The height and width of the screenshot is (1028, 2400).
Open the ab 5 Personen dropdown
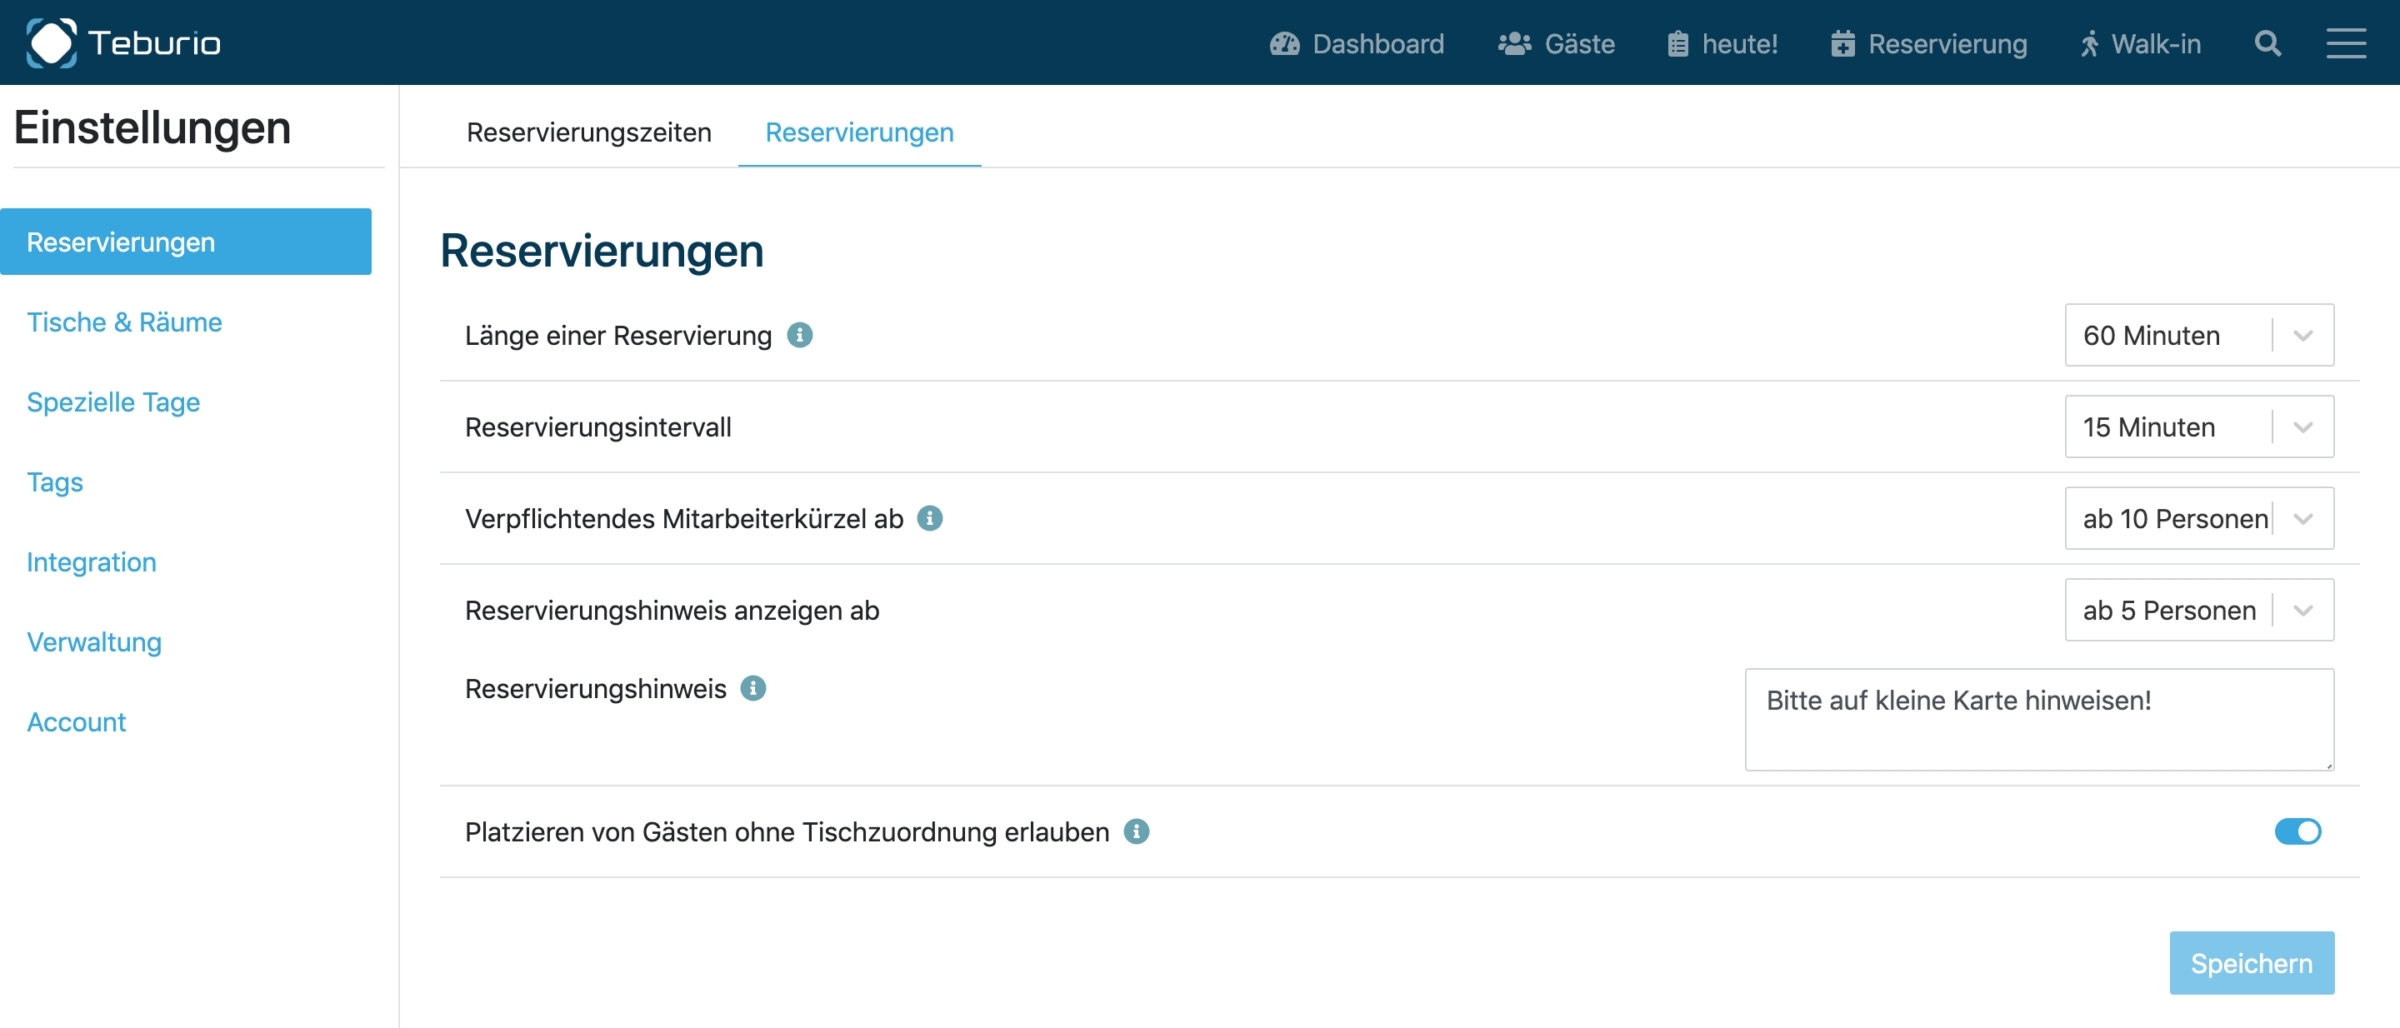[x=2199, y=610]
